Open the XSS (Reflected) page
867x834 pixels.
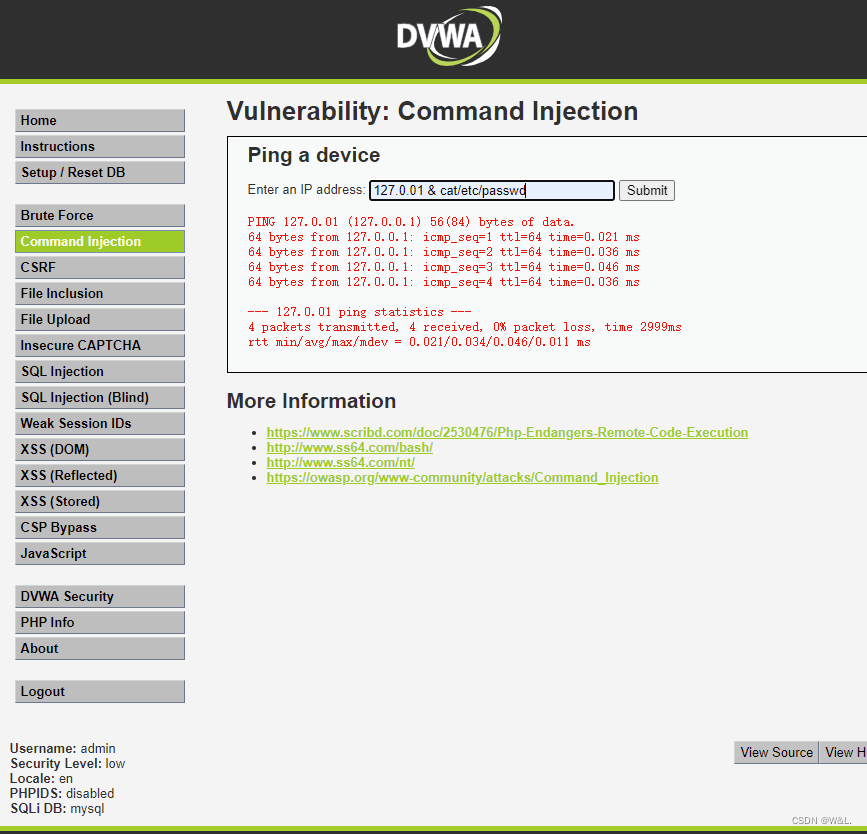coord(100,476)
